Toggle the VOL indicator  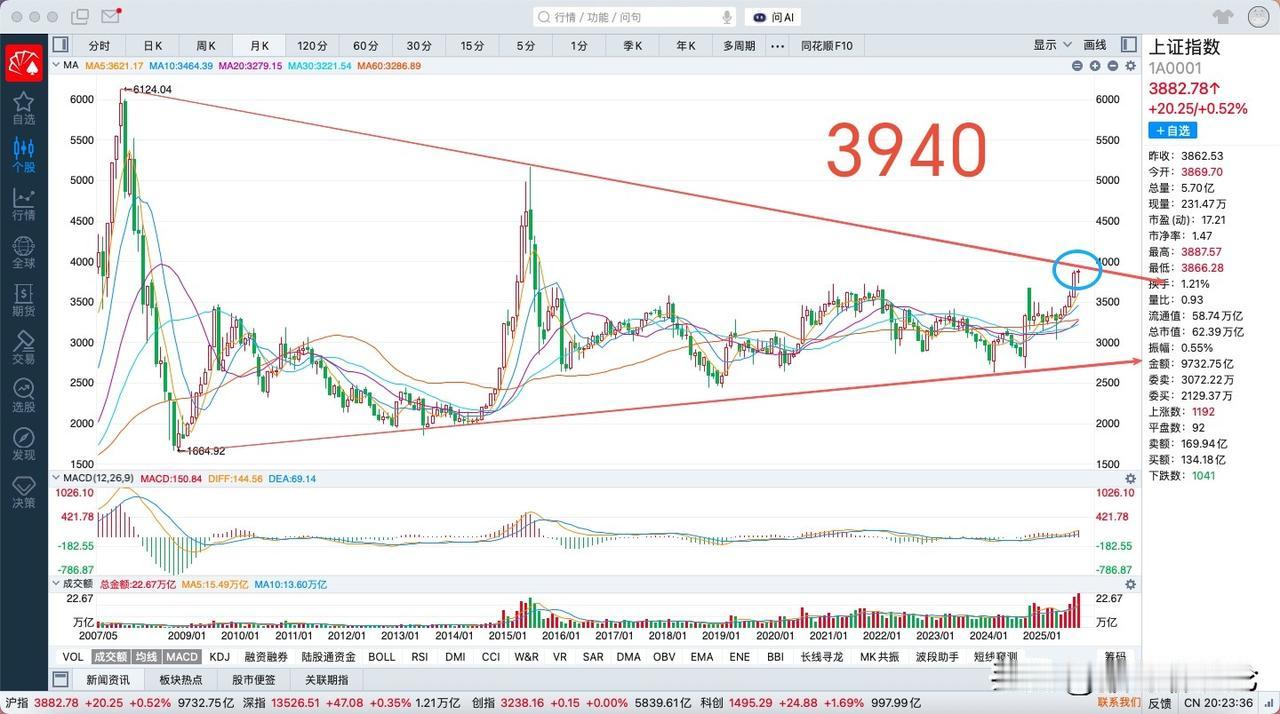click(72, 657)
